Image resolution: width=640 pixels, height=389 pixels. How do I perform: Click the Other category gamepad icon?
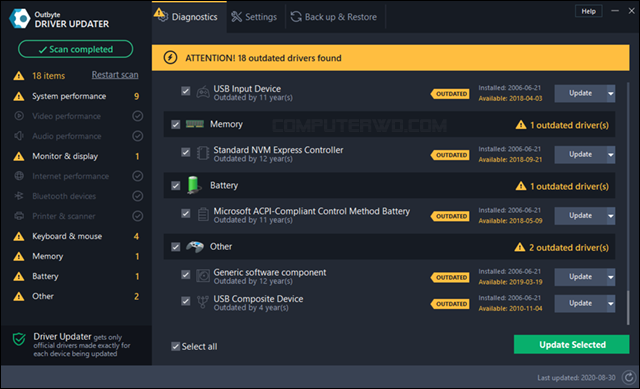click(195, 247)
